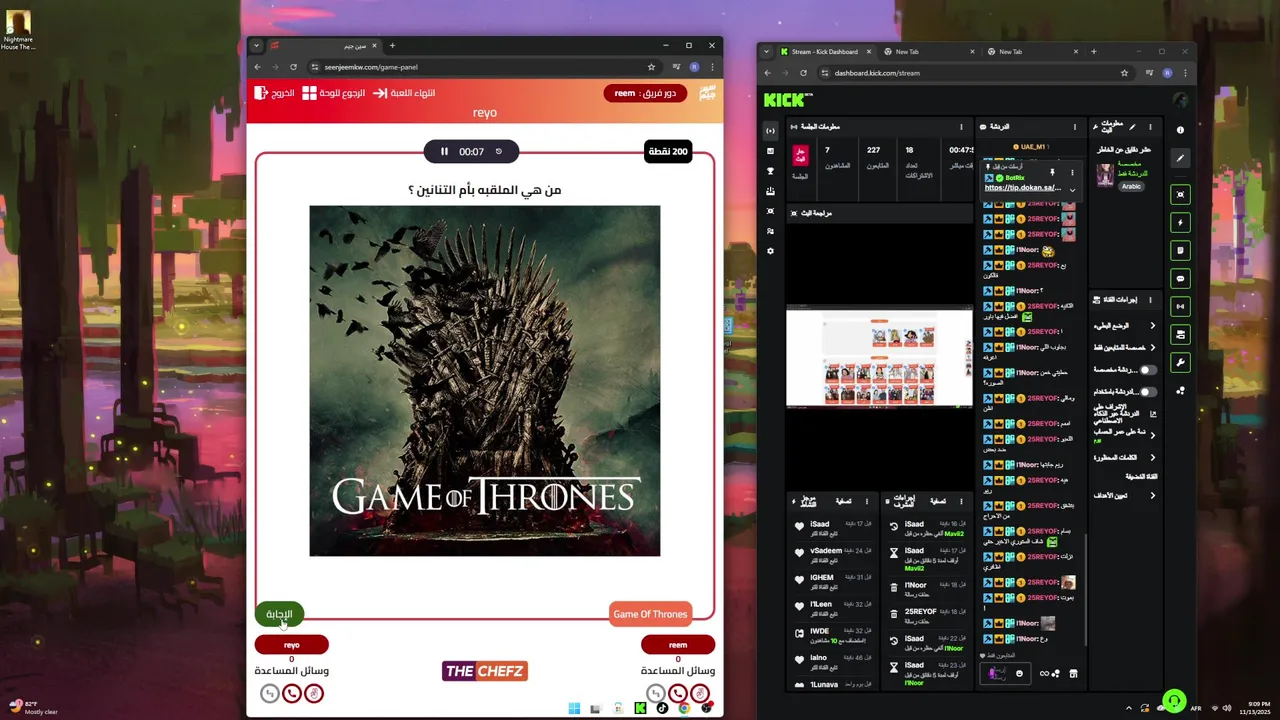This screenshot has width=1280, height=720.
Task: Return to the board via الرجوع للوحة
Action: coord(334,93)
